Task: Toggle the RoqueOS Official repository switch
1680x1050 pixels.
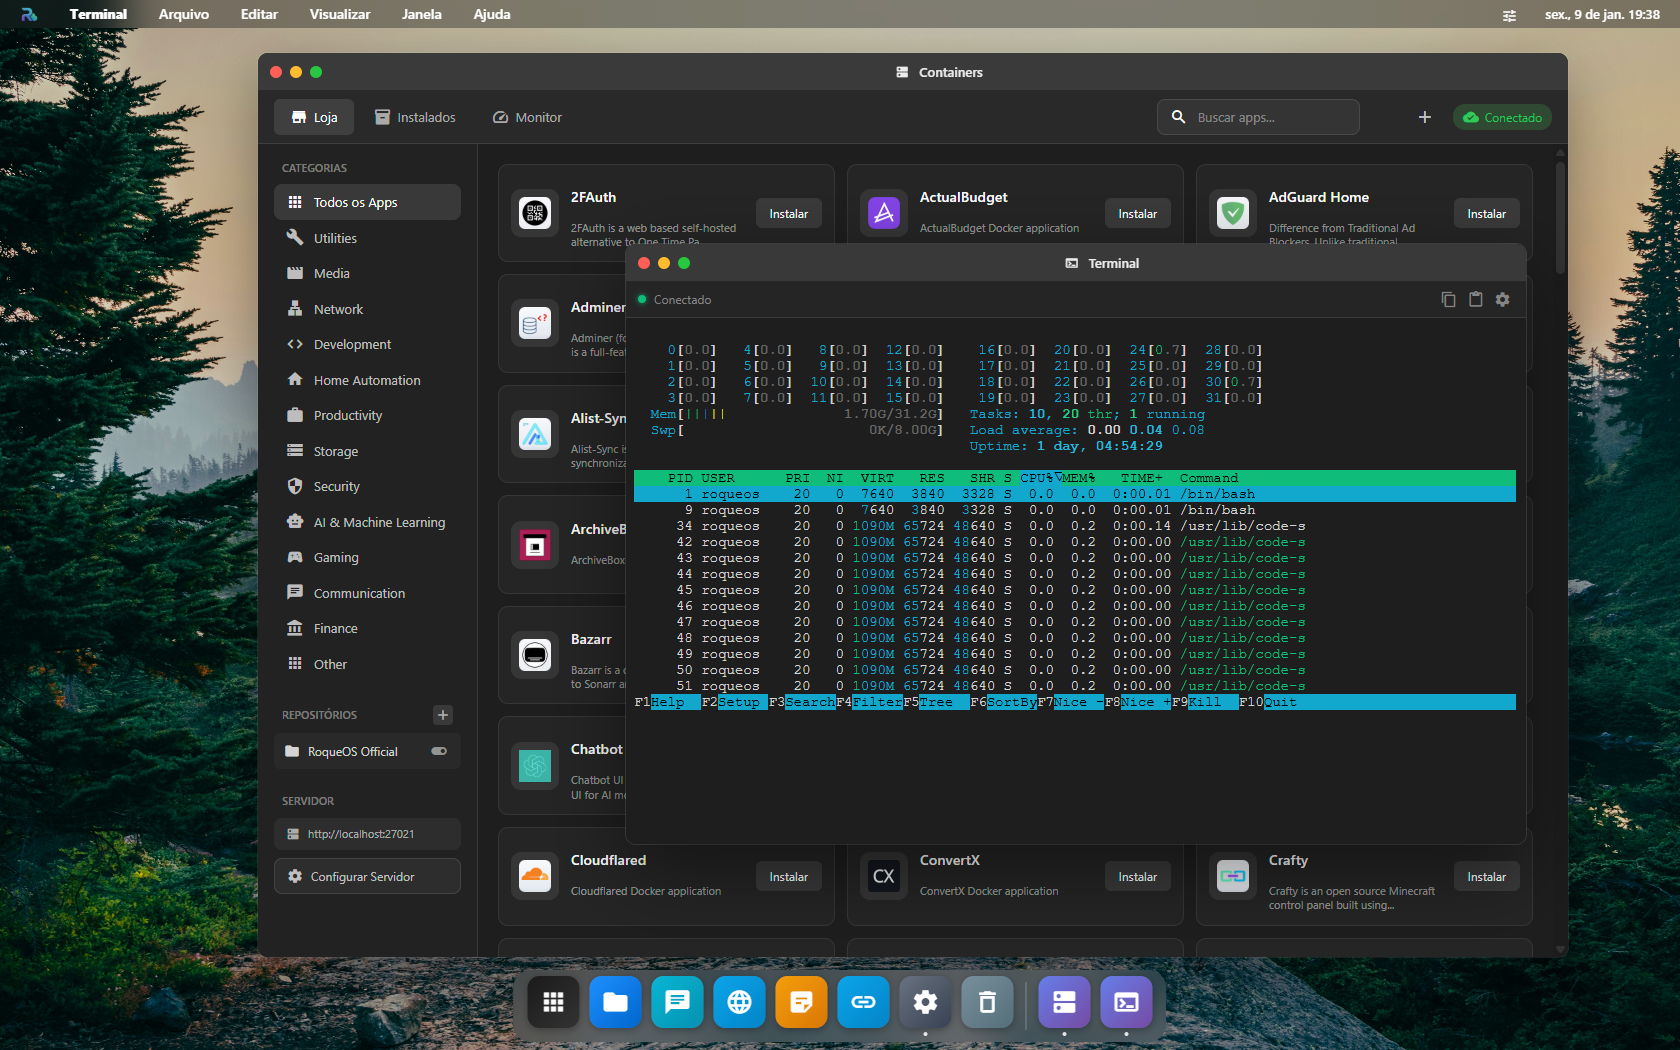Action: pyautogui.click(x=437, y=751)
